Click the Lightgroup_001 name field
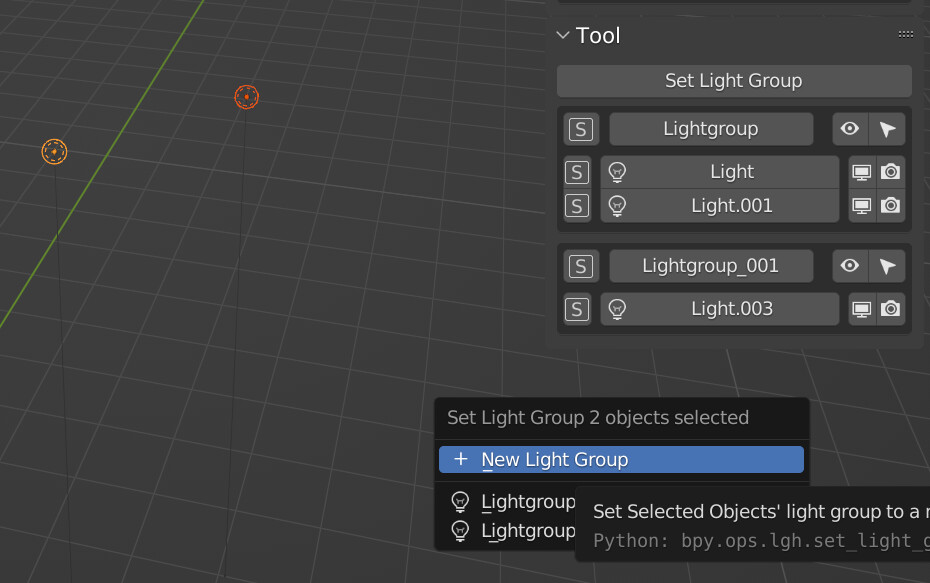930x583 pixels. click(x=710, y=266)
